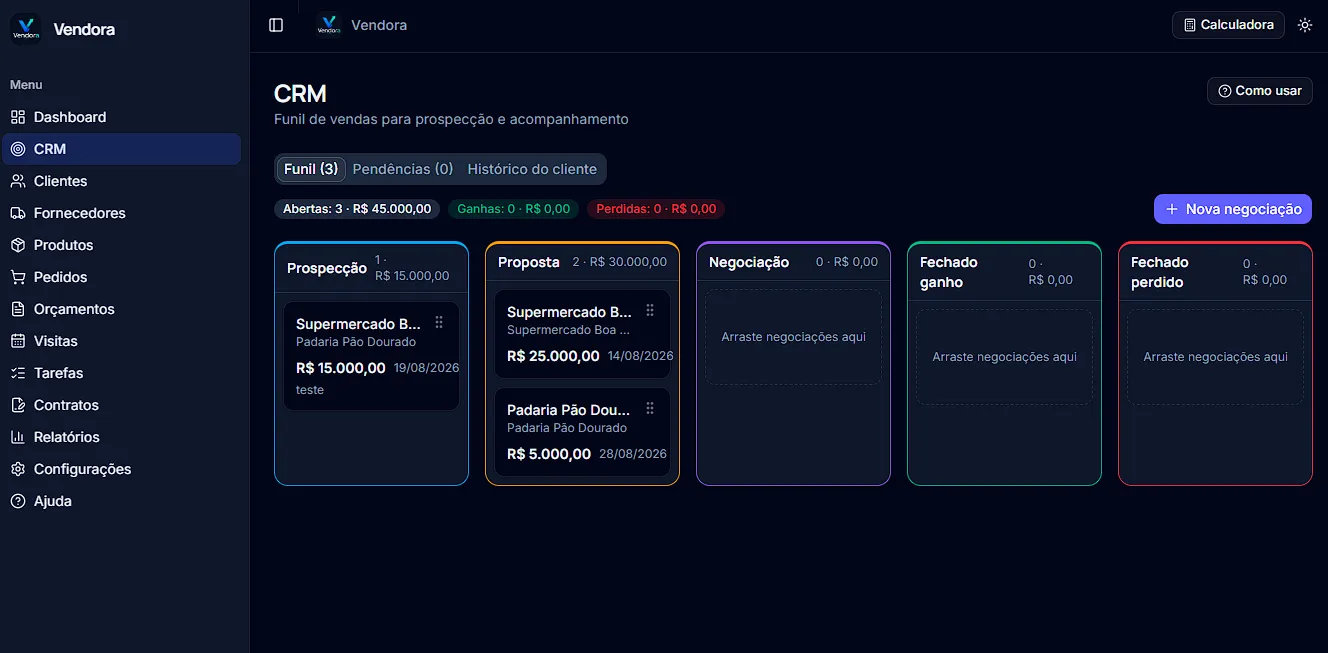The image size is (1328, 653).
Task: Click the 'teste' note on Prospecção card
Action: [x=310, y=390]
